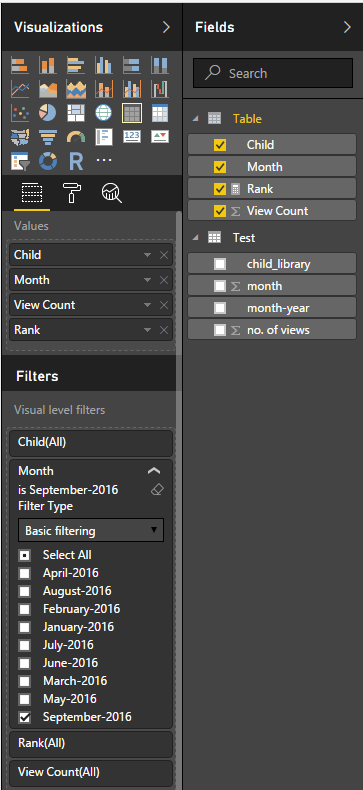Select the gauge visualization
This screenshot has width=363, height=790.
(x=76, y=137)
